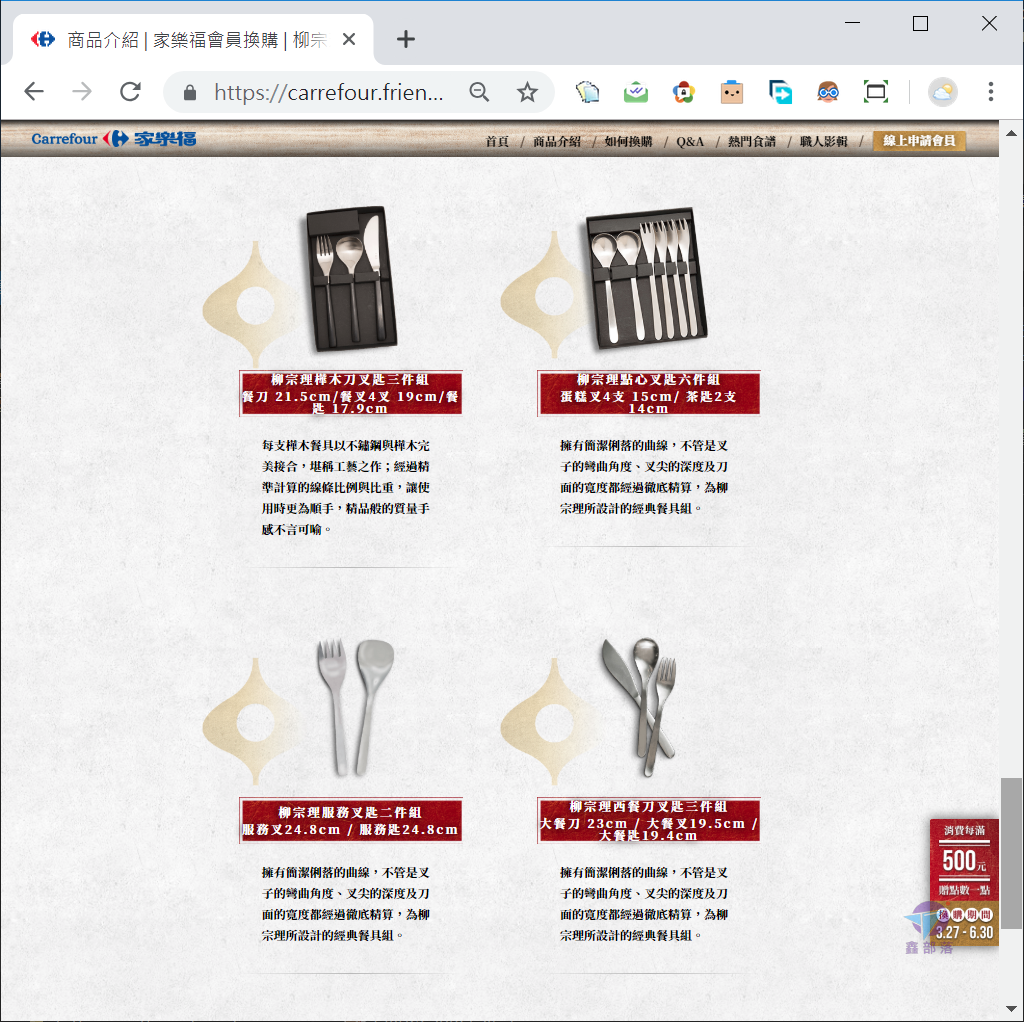Screen dimensions: 1024x1022
Task: Reload the current page
Action: 131,91
